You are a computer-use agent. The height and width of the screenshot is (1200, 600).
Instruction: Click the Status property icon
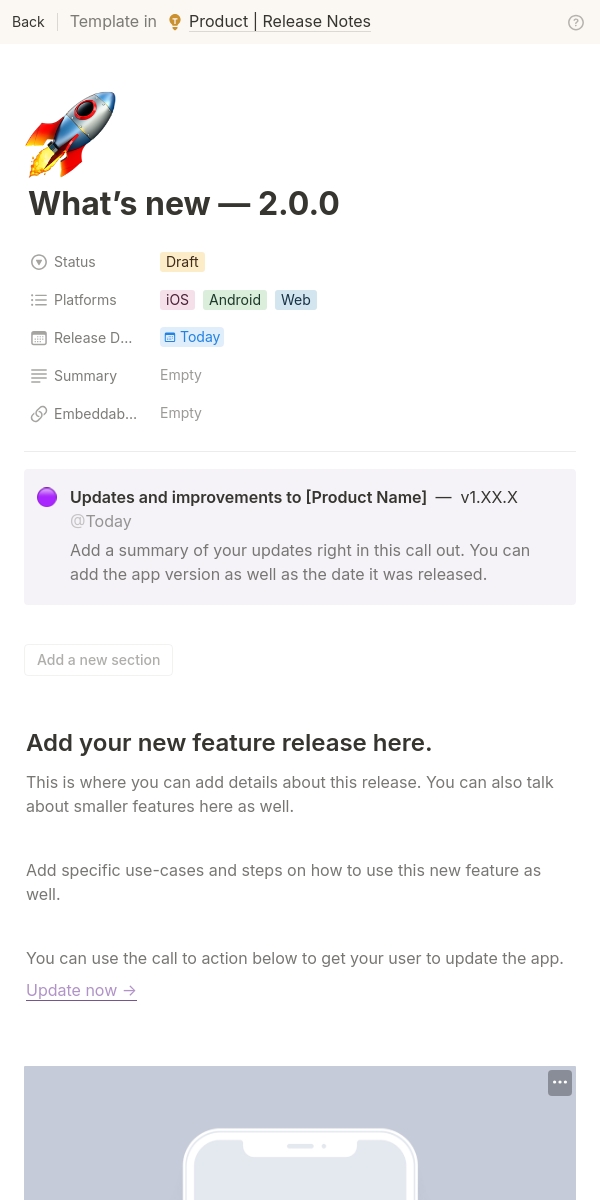39,262
